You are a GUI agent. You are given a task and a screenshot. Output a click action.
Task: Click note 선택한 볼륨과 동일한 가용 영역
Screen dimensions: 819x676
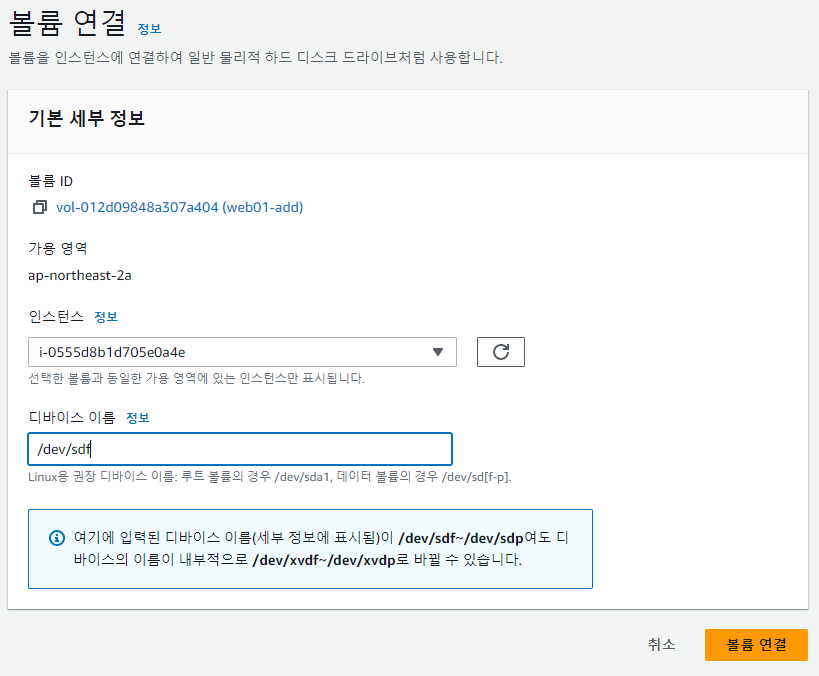click(x=196, y=378)
